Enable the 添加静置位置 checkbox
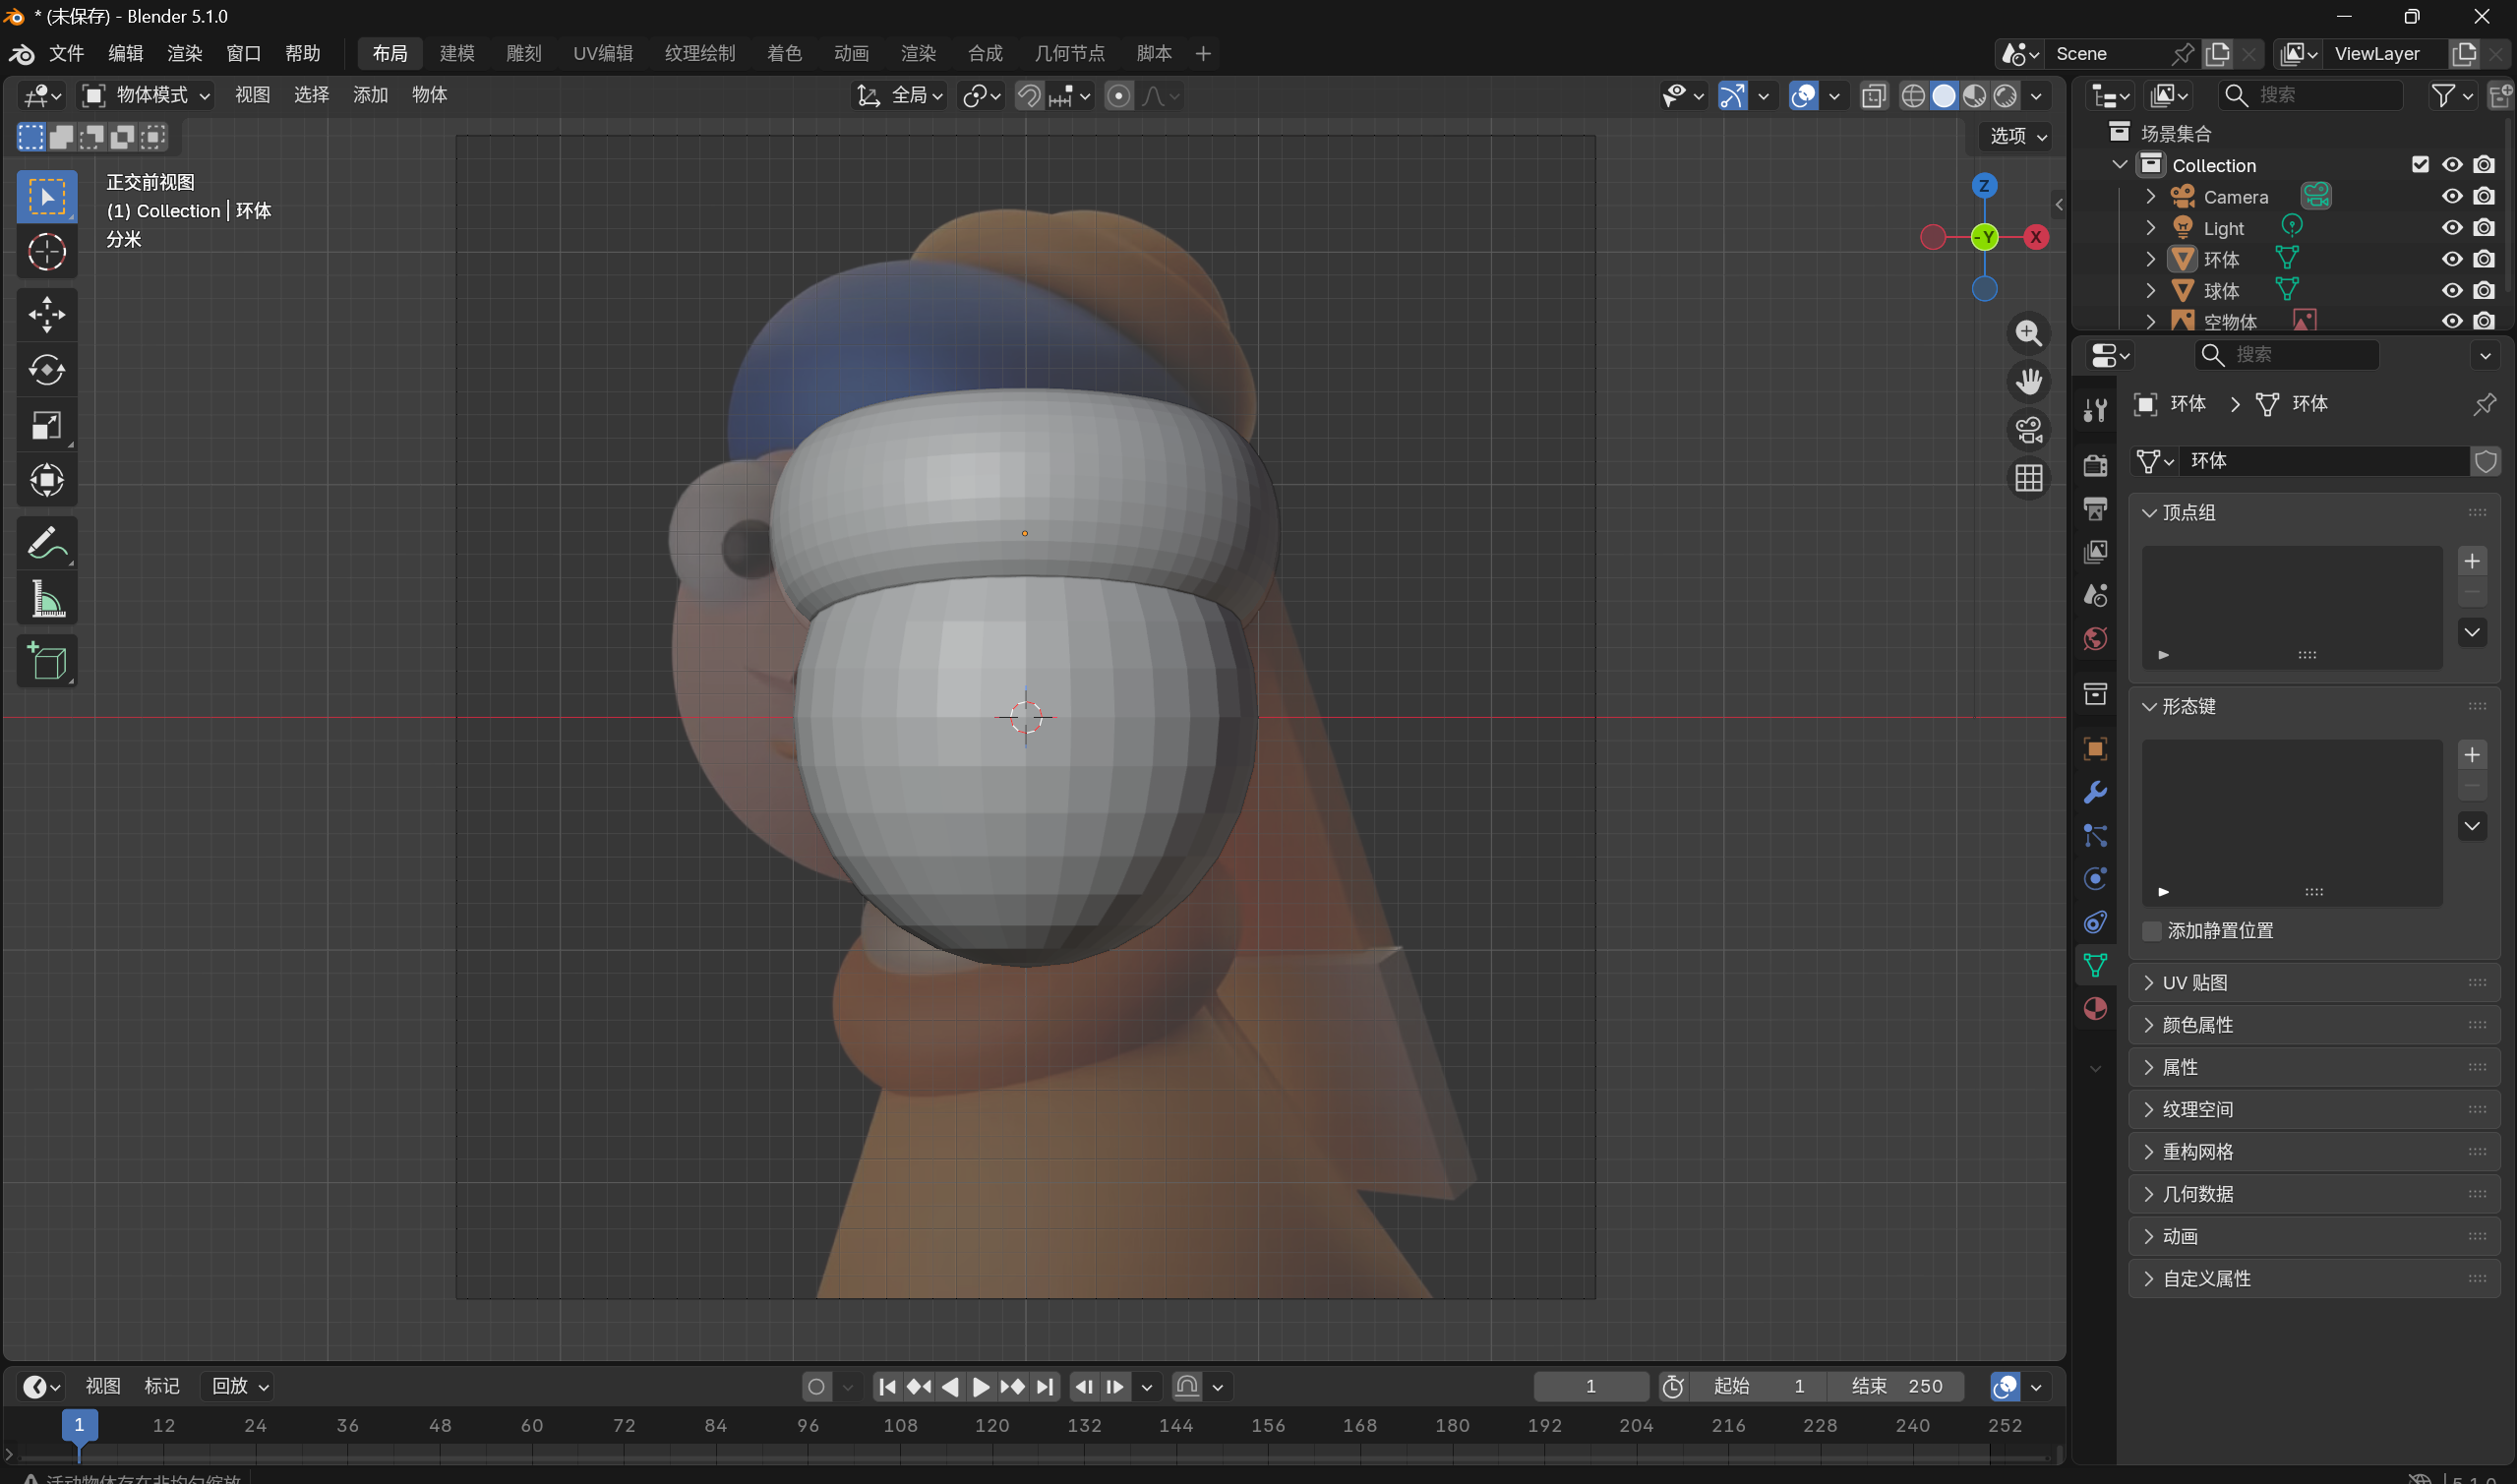The height and width of the screenshot is (1484, 2517). (2152, 931)
